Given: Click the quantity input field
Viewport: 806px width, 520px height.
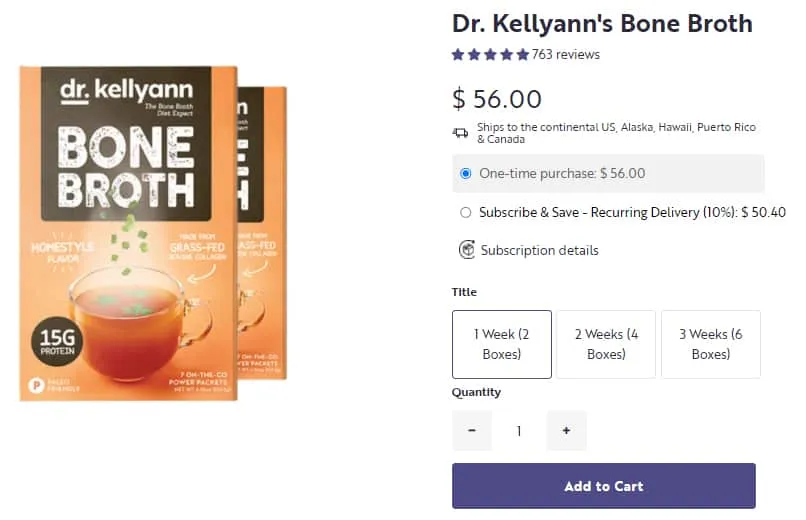Looking at the screenshot, I should (519, 431).
